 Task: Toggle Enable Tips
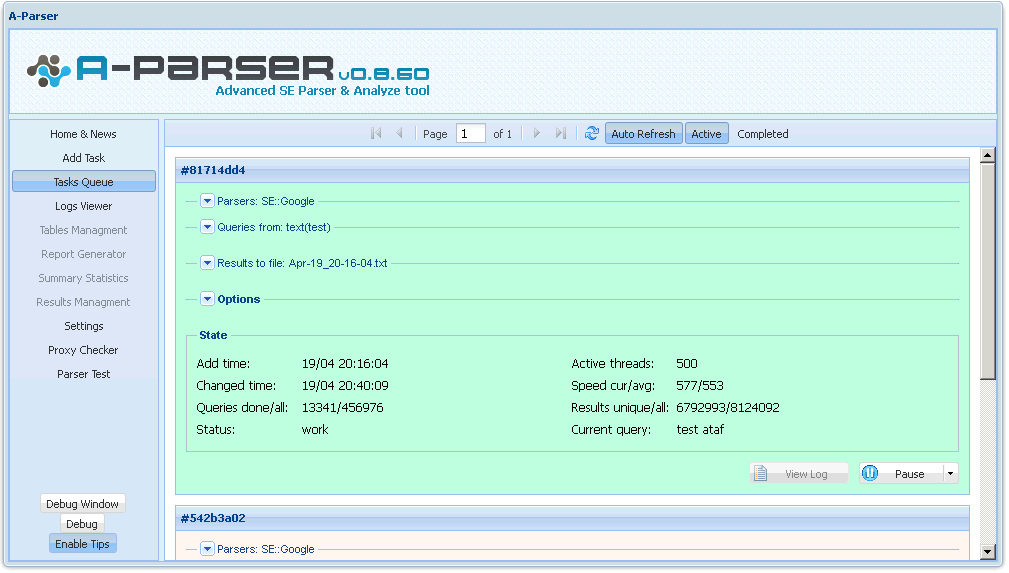(82, 543)
